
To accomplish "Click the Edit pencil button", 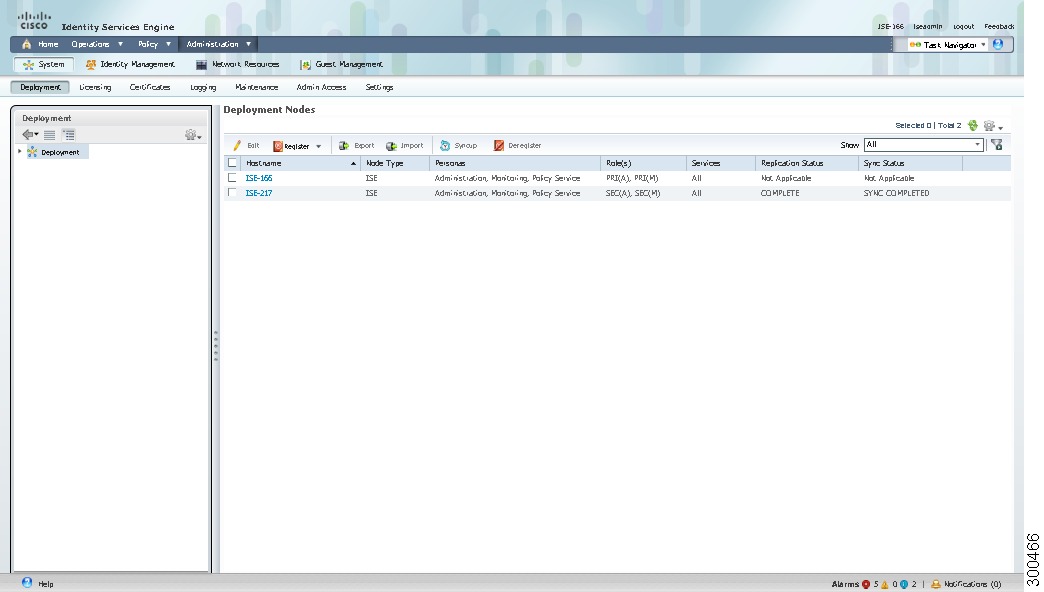I will coord(246,145).
